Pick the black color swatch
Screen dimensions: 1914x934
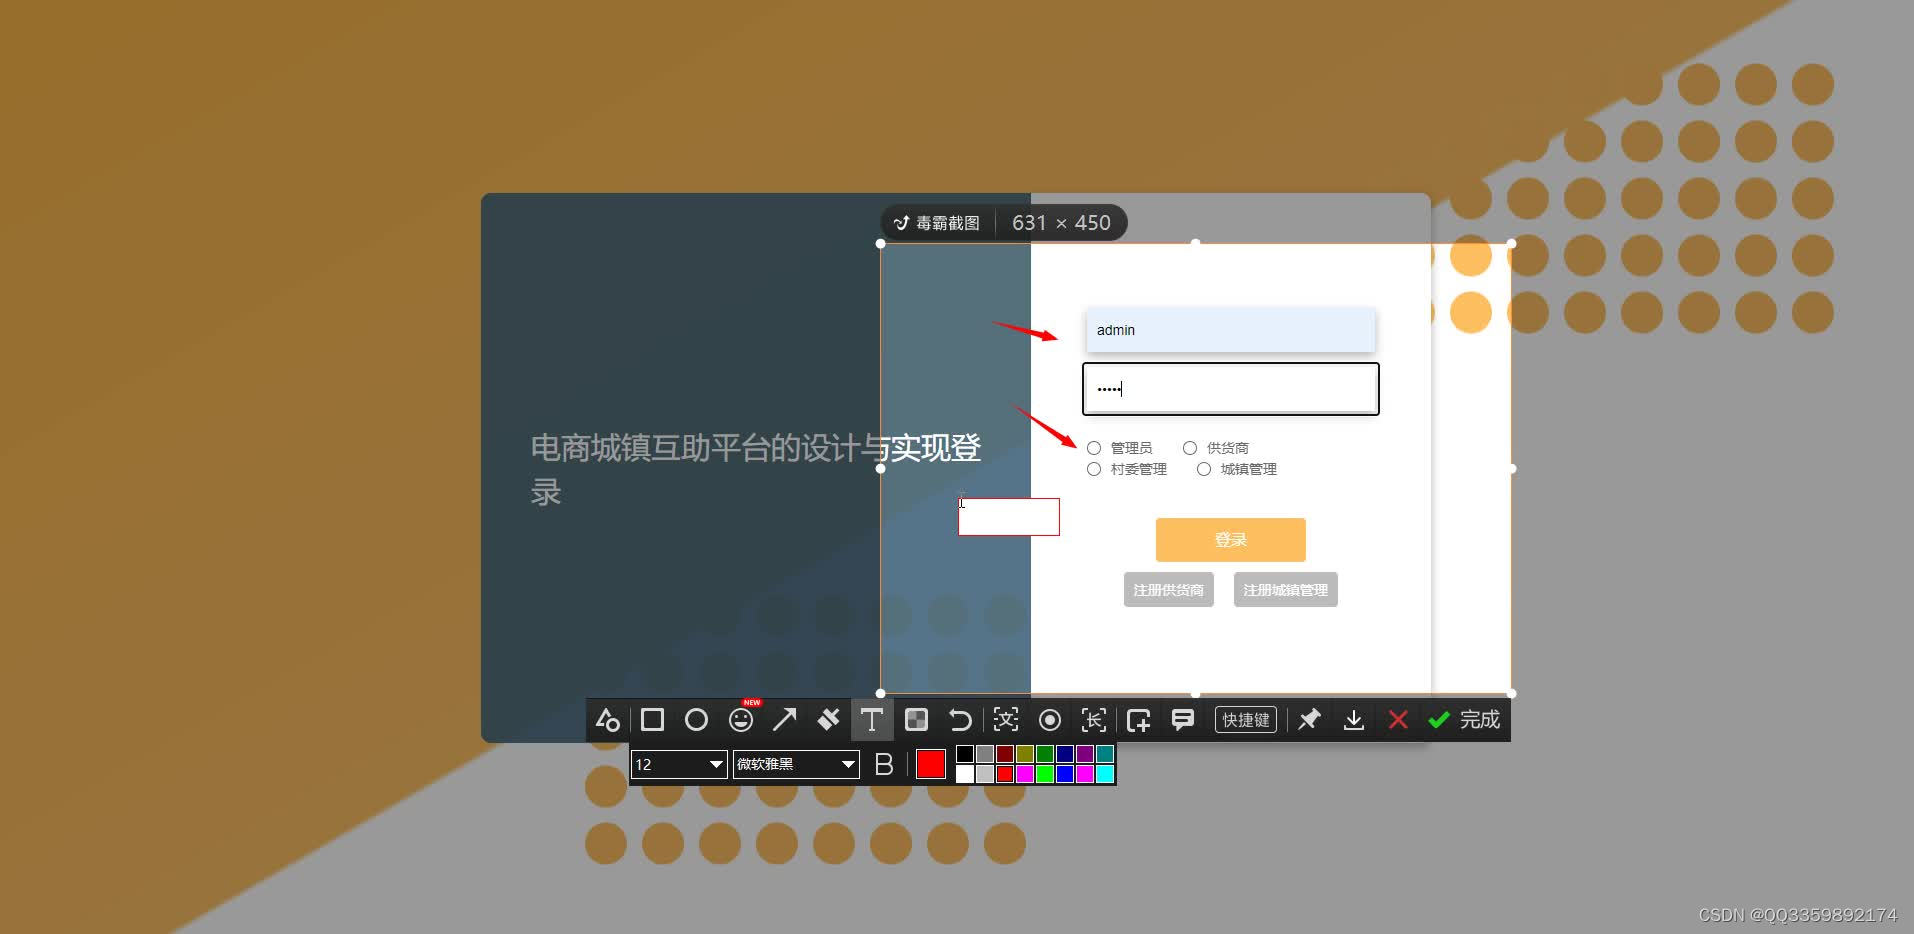point(965,754)
